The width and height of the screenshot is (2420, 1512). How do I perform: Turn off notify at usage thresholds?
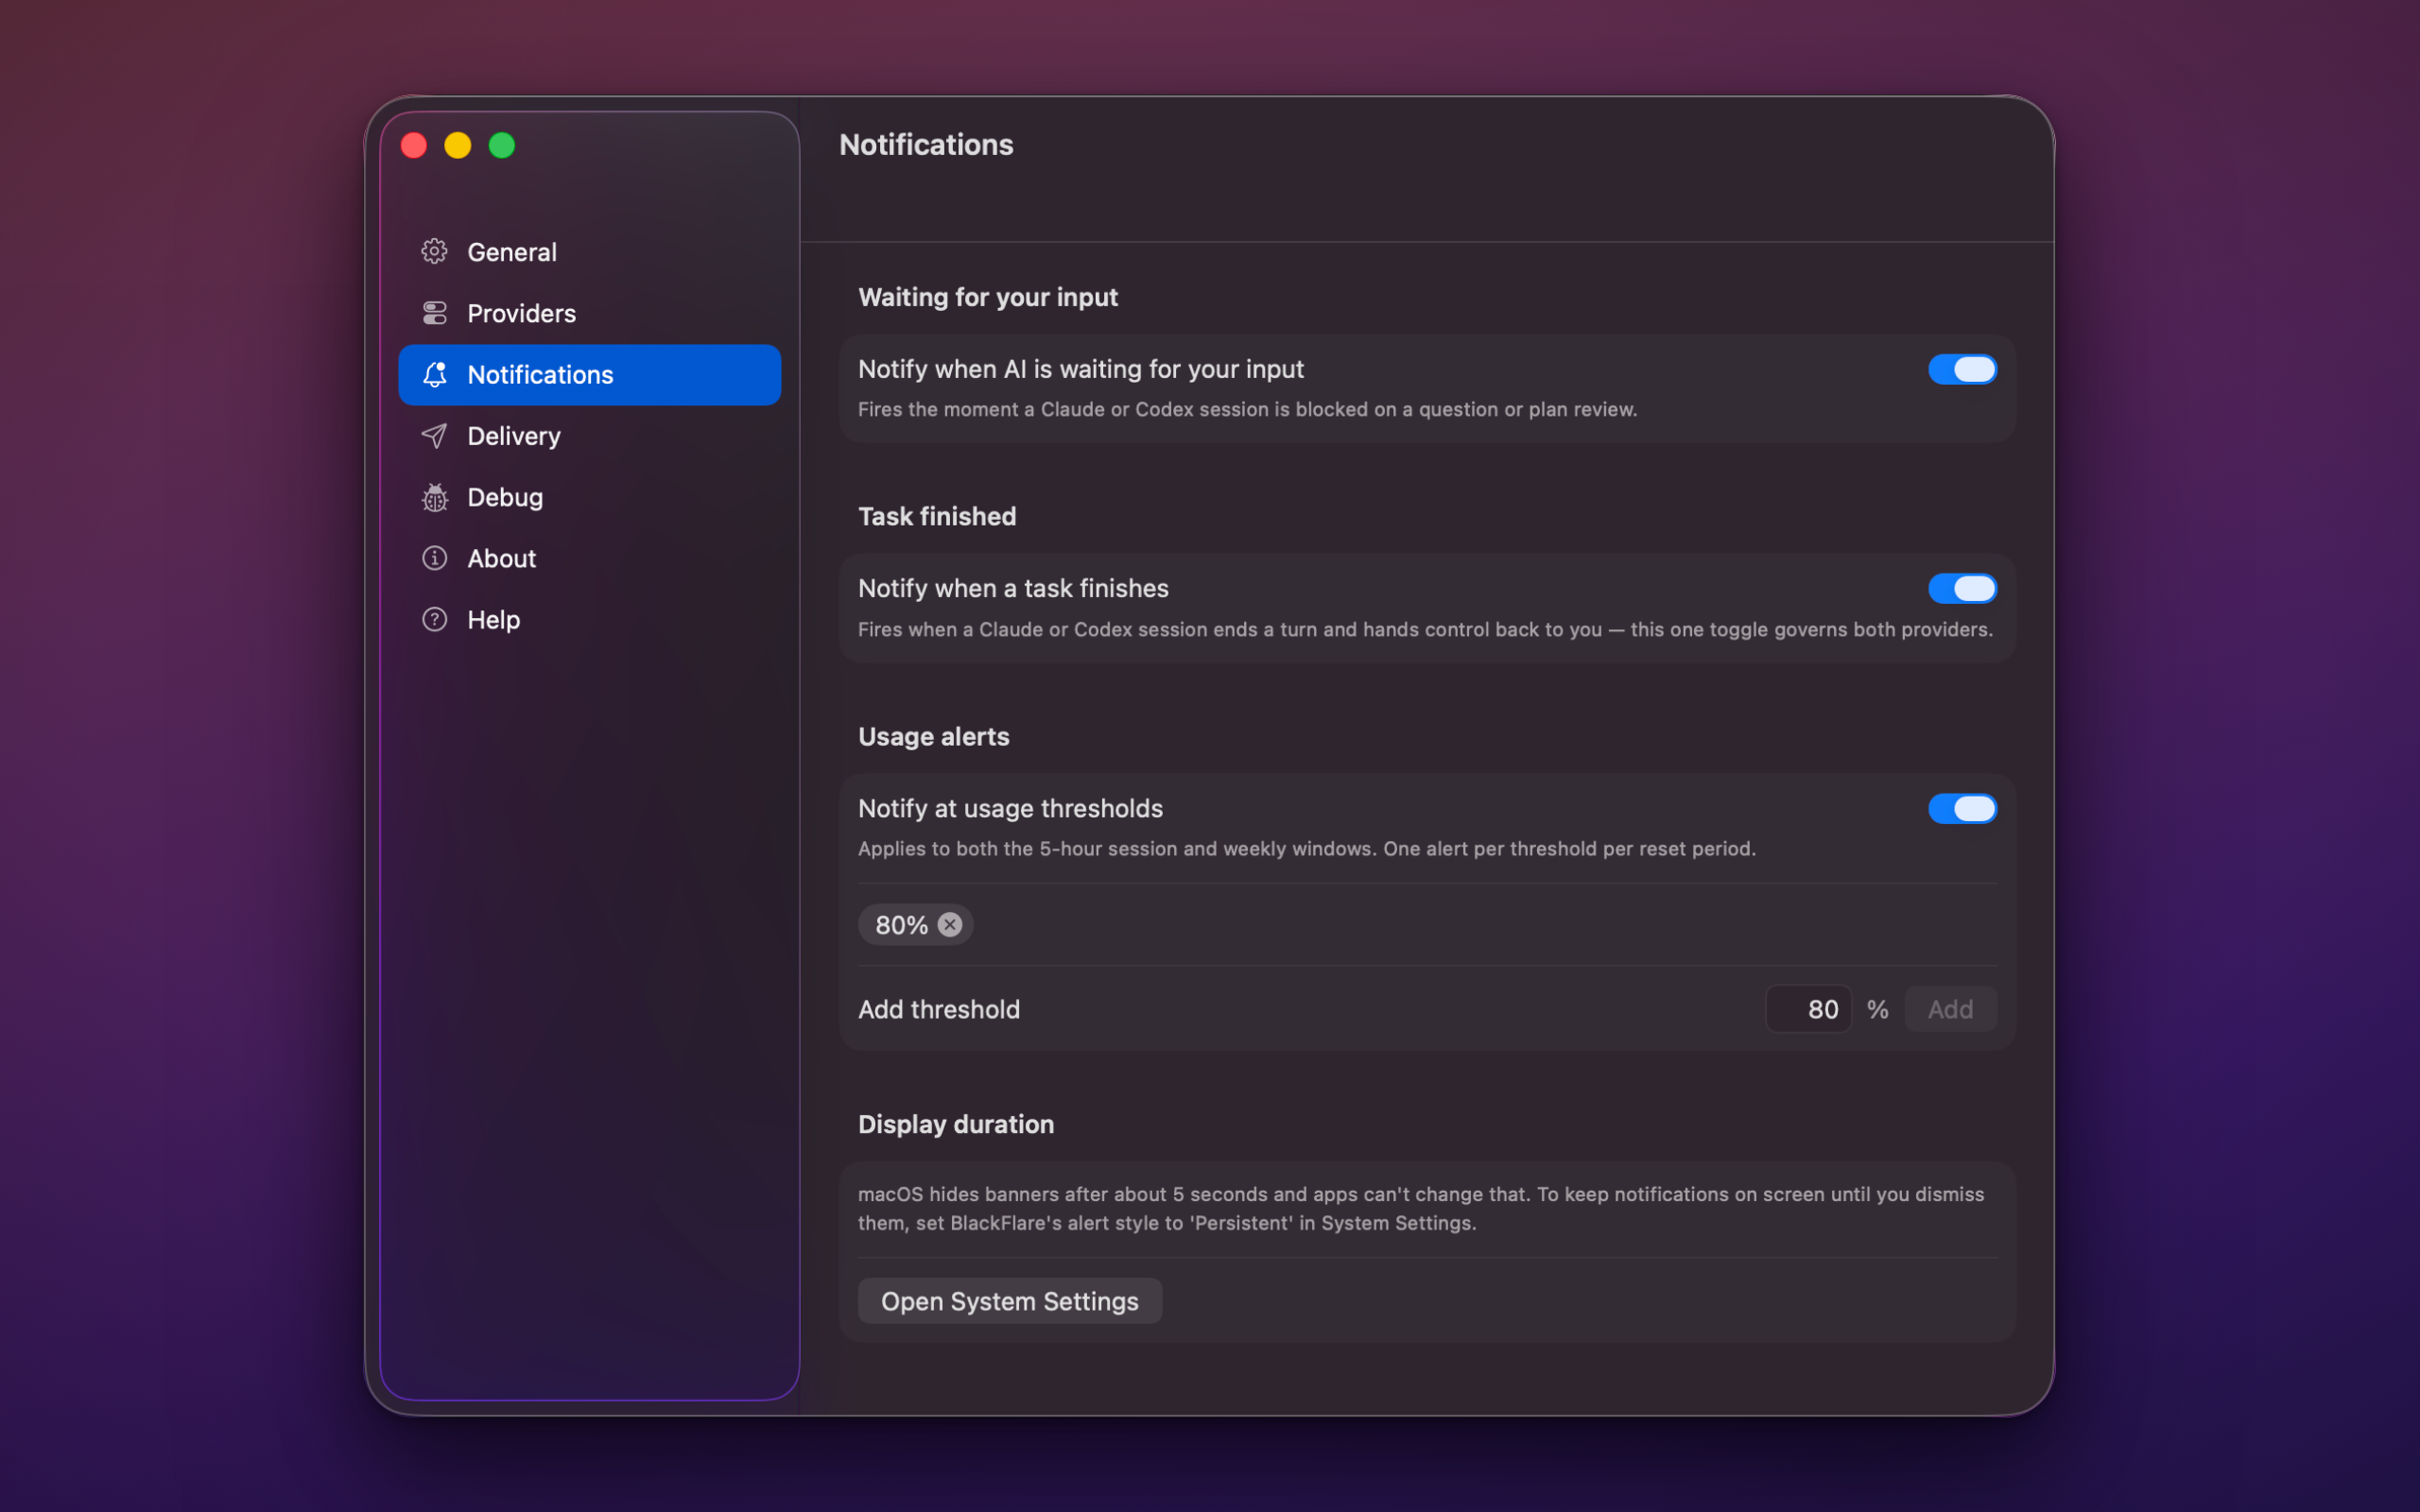coord(1962,808)
